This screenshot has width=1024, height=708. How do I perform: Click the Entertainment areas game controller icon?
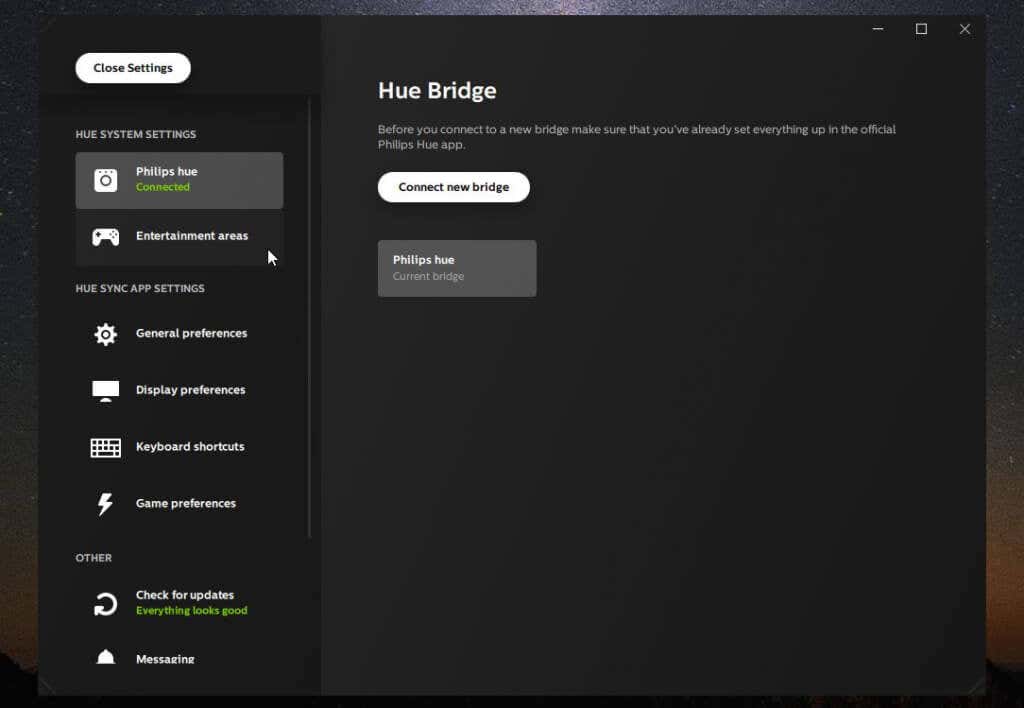(105, 236)
